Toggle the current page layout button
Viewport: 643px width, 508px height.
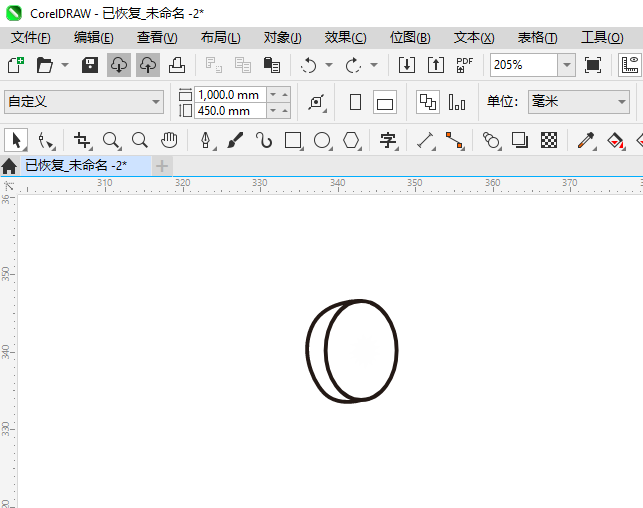click(457, 102)
